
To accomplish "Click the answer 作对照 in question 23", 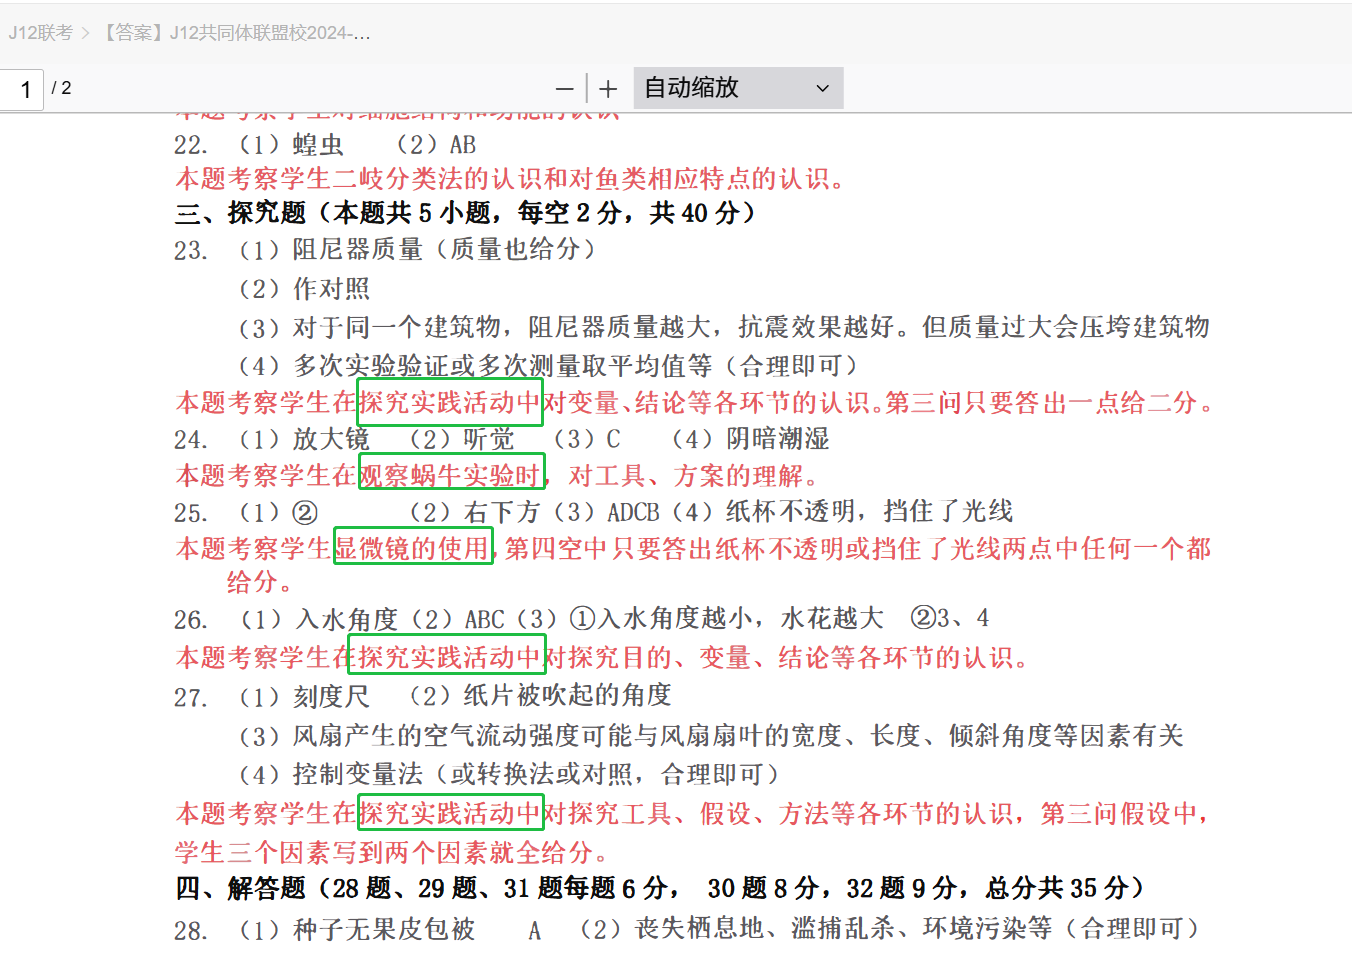I will 331,289.
